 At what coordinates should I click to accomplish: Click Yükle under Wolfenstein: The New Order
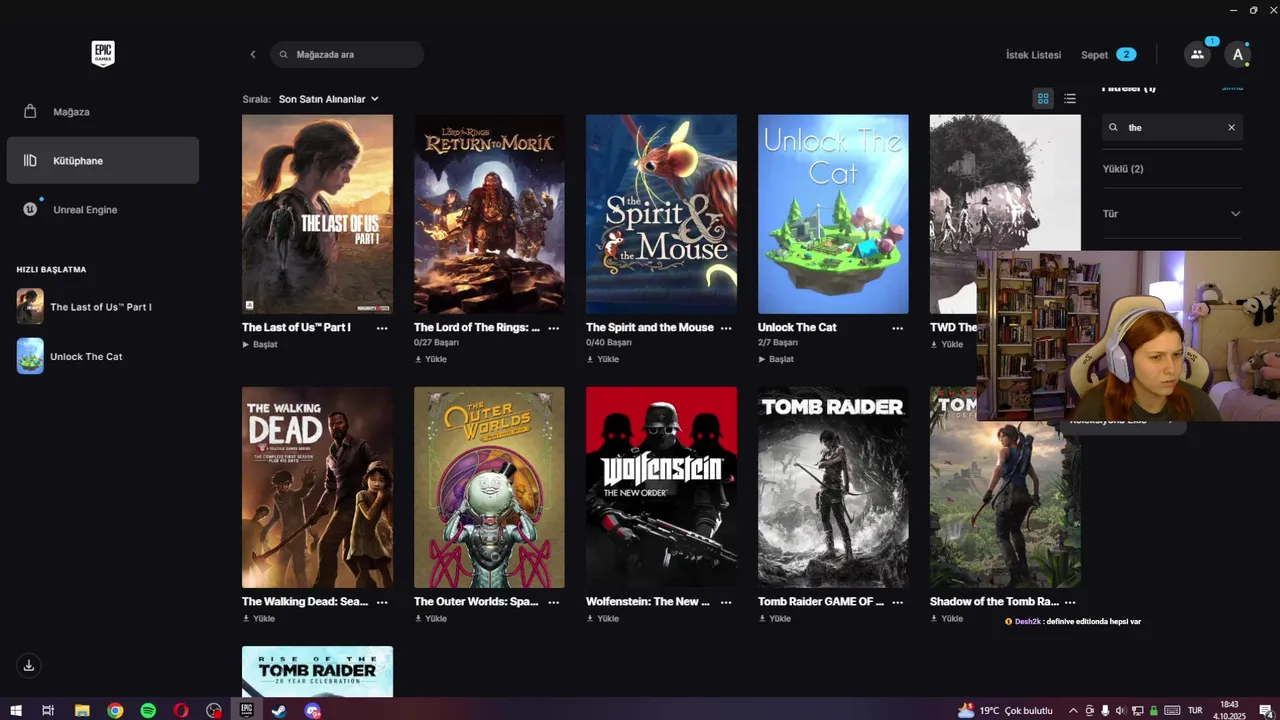pos(603,618)
